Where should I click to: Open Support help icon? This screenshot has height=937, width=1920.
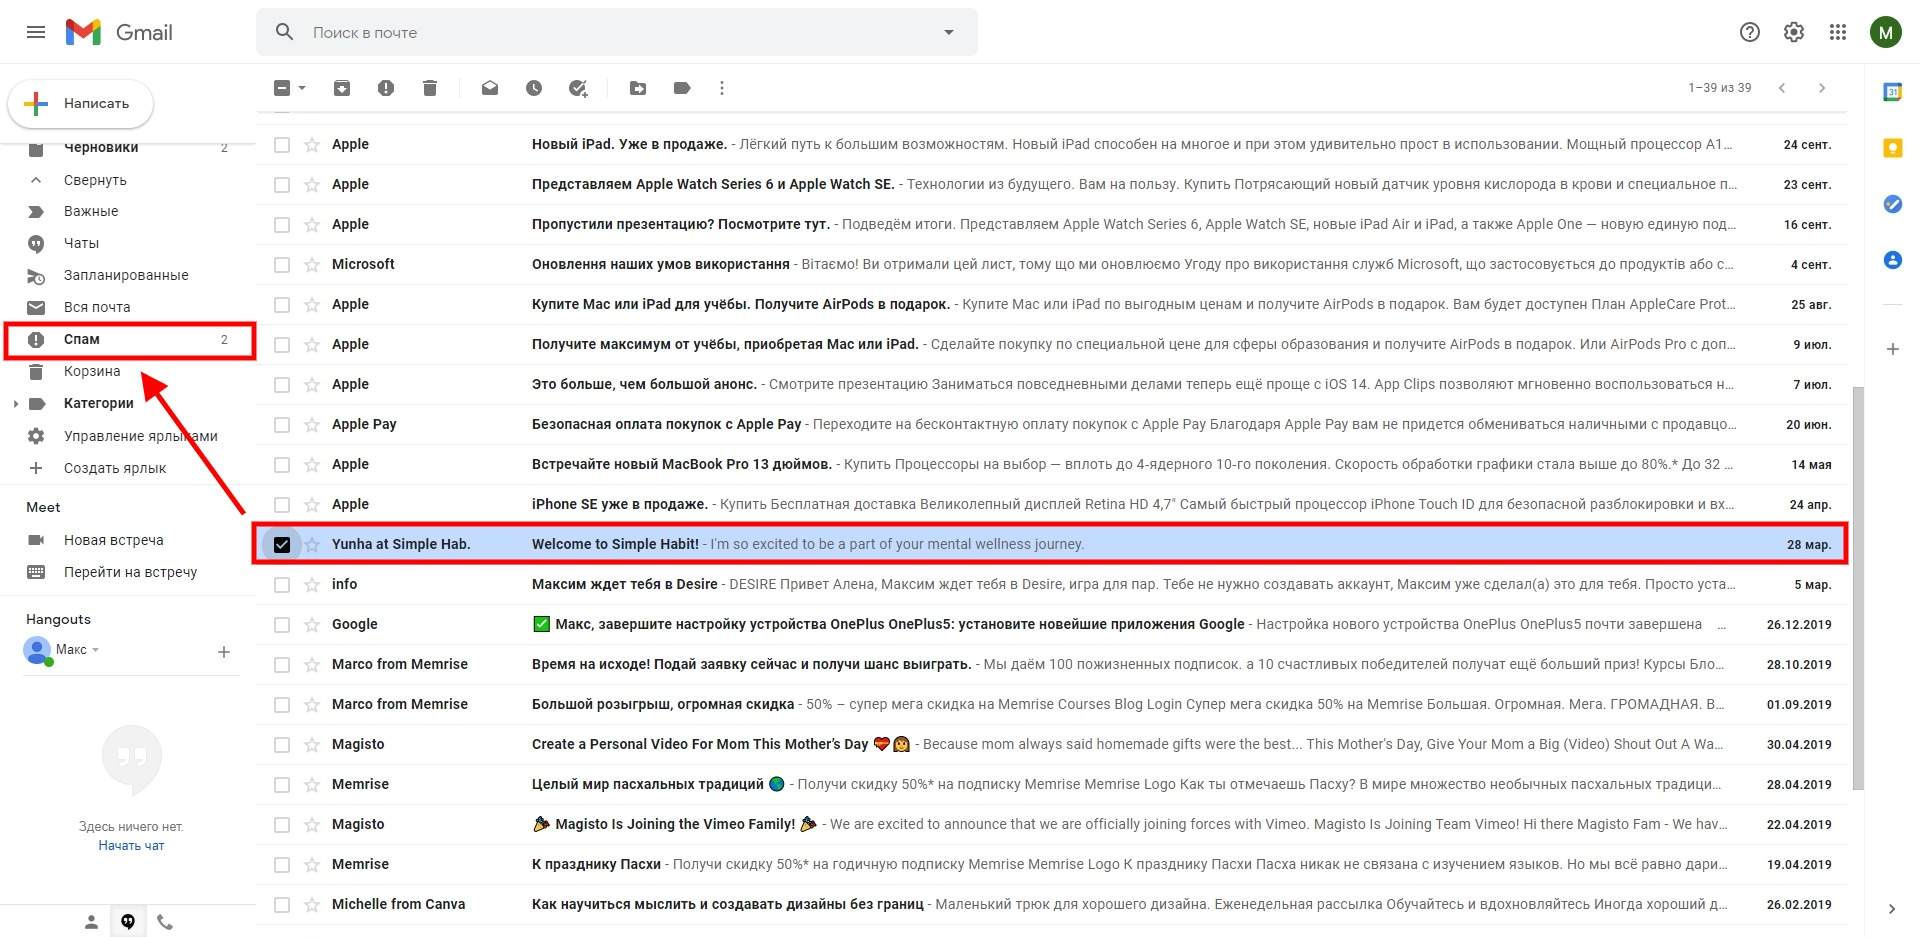coord(1750,32)
